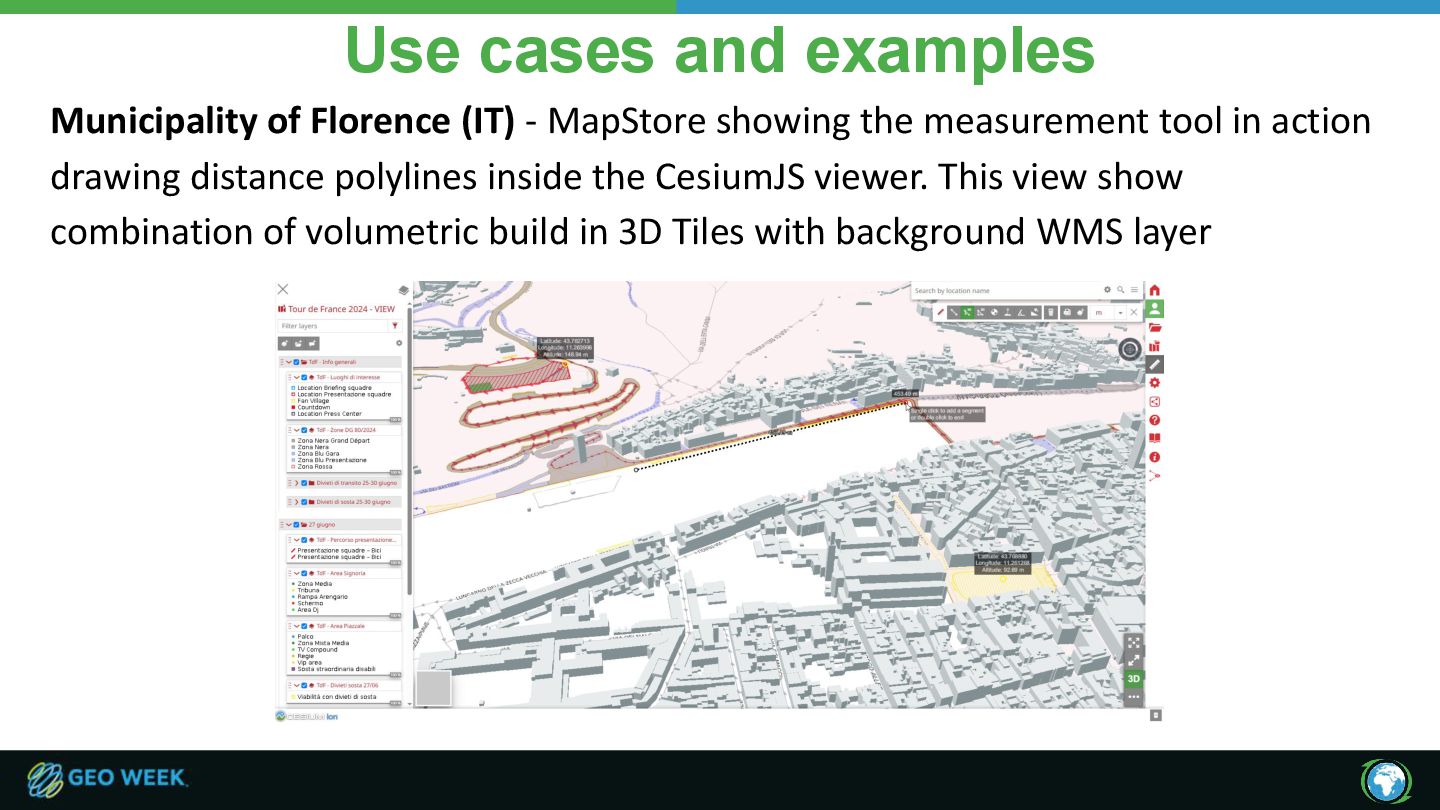Toggle the Measure ruler tool in sidebar
This screenshot has width=1440, height=810.
[x=1154, y=364]
